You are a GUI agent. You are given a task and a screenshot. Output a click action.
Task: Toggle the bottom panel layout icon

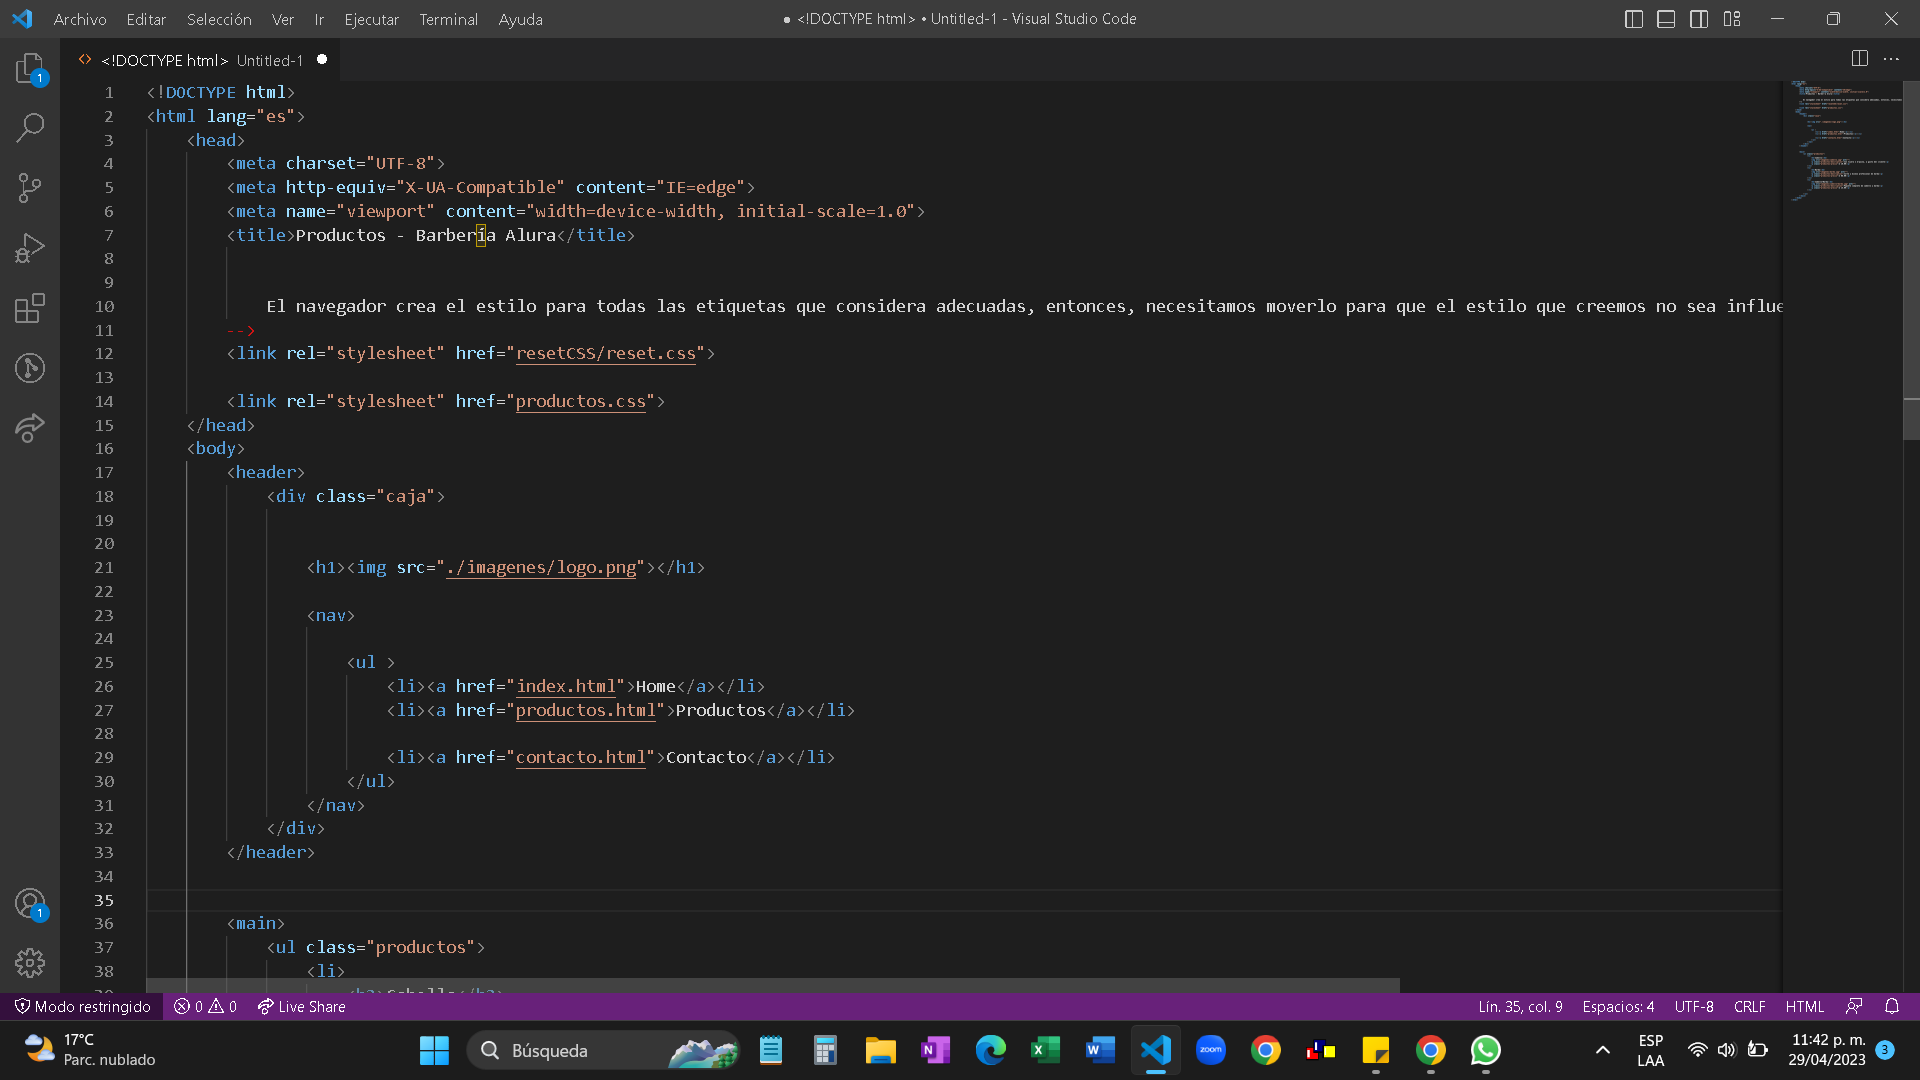tap(1666, 19)
